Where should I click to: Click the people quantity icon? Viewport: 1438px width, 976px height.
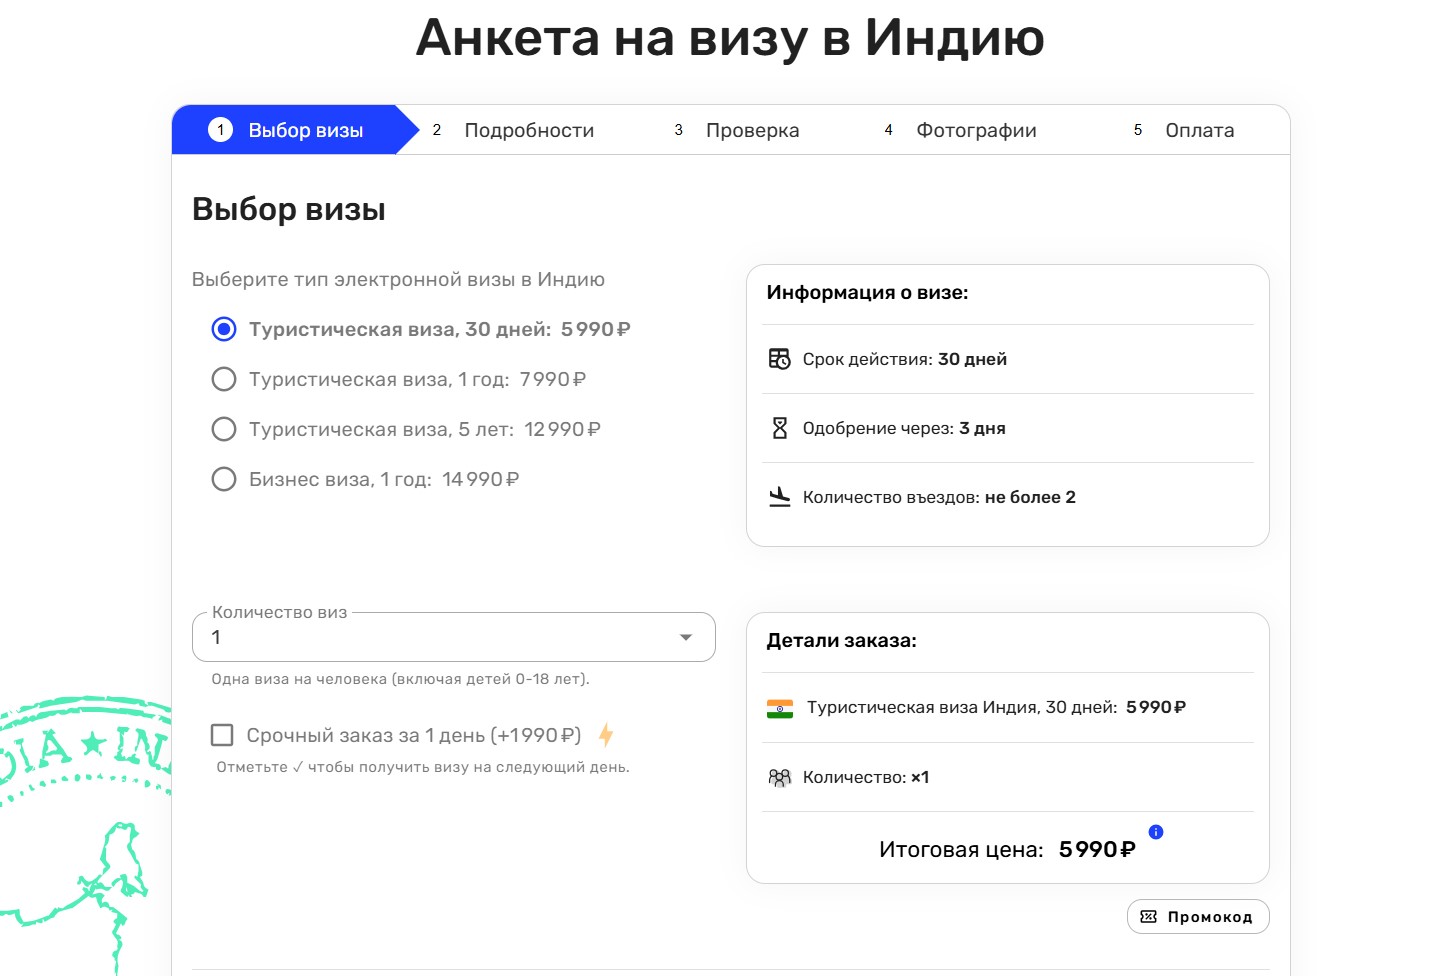coord(779,777)
